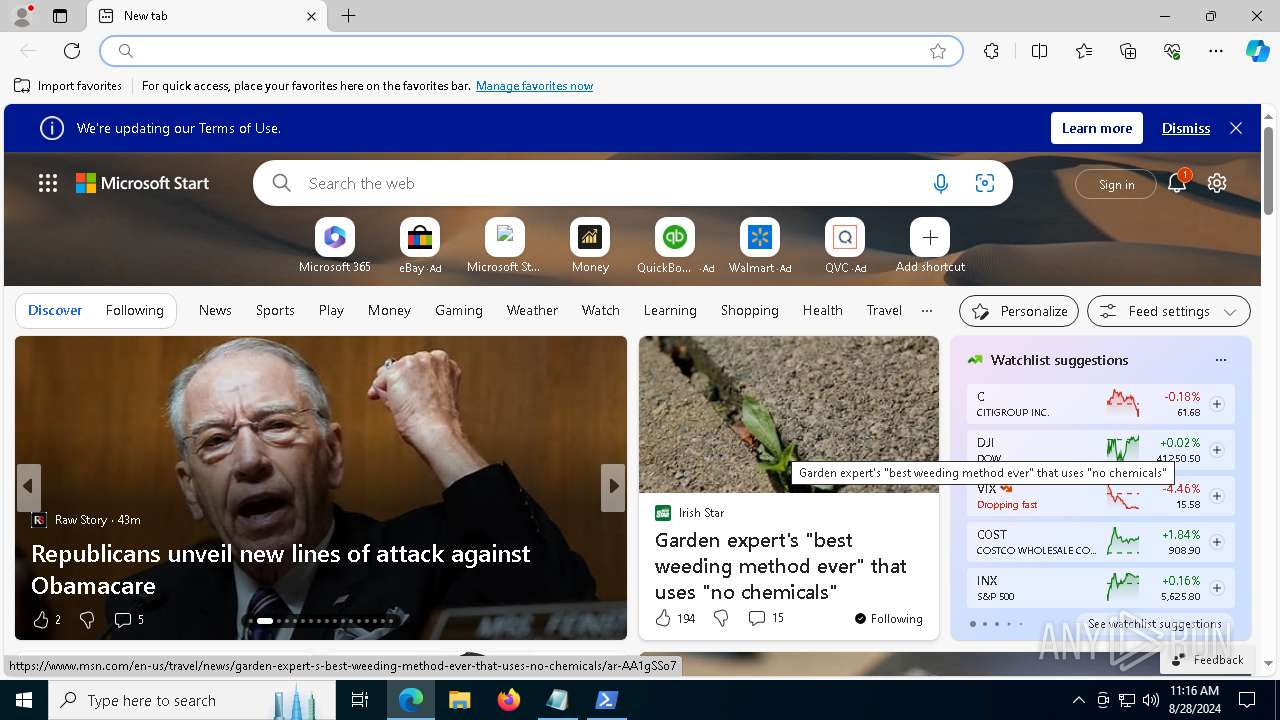Toggle split screen view

click(1039, 51)
